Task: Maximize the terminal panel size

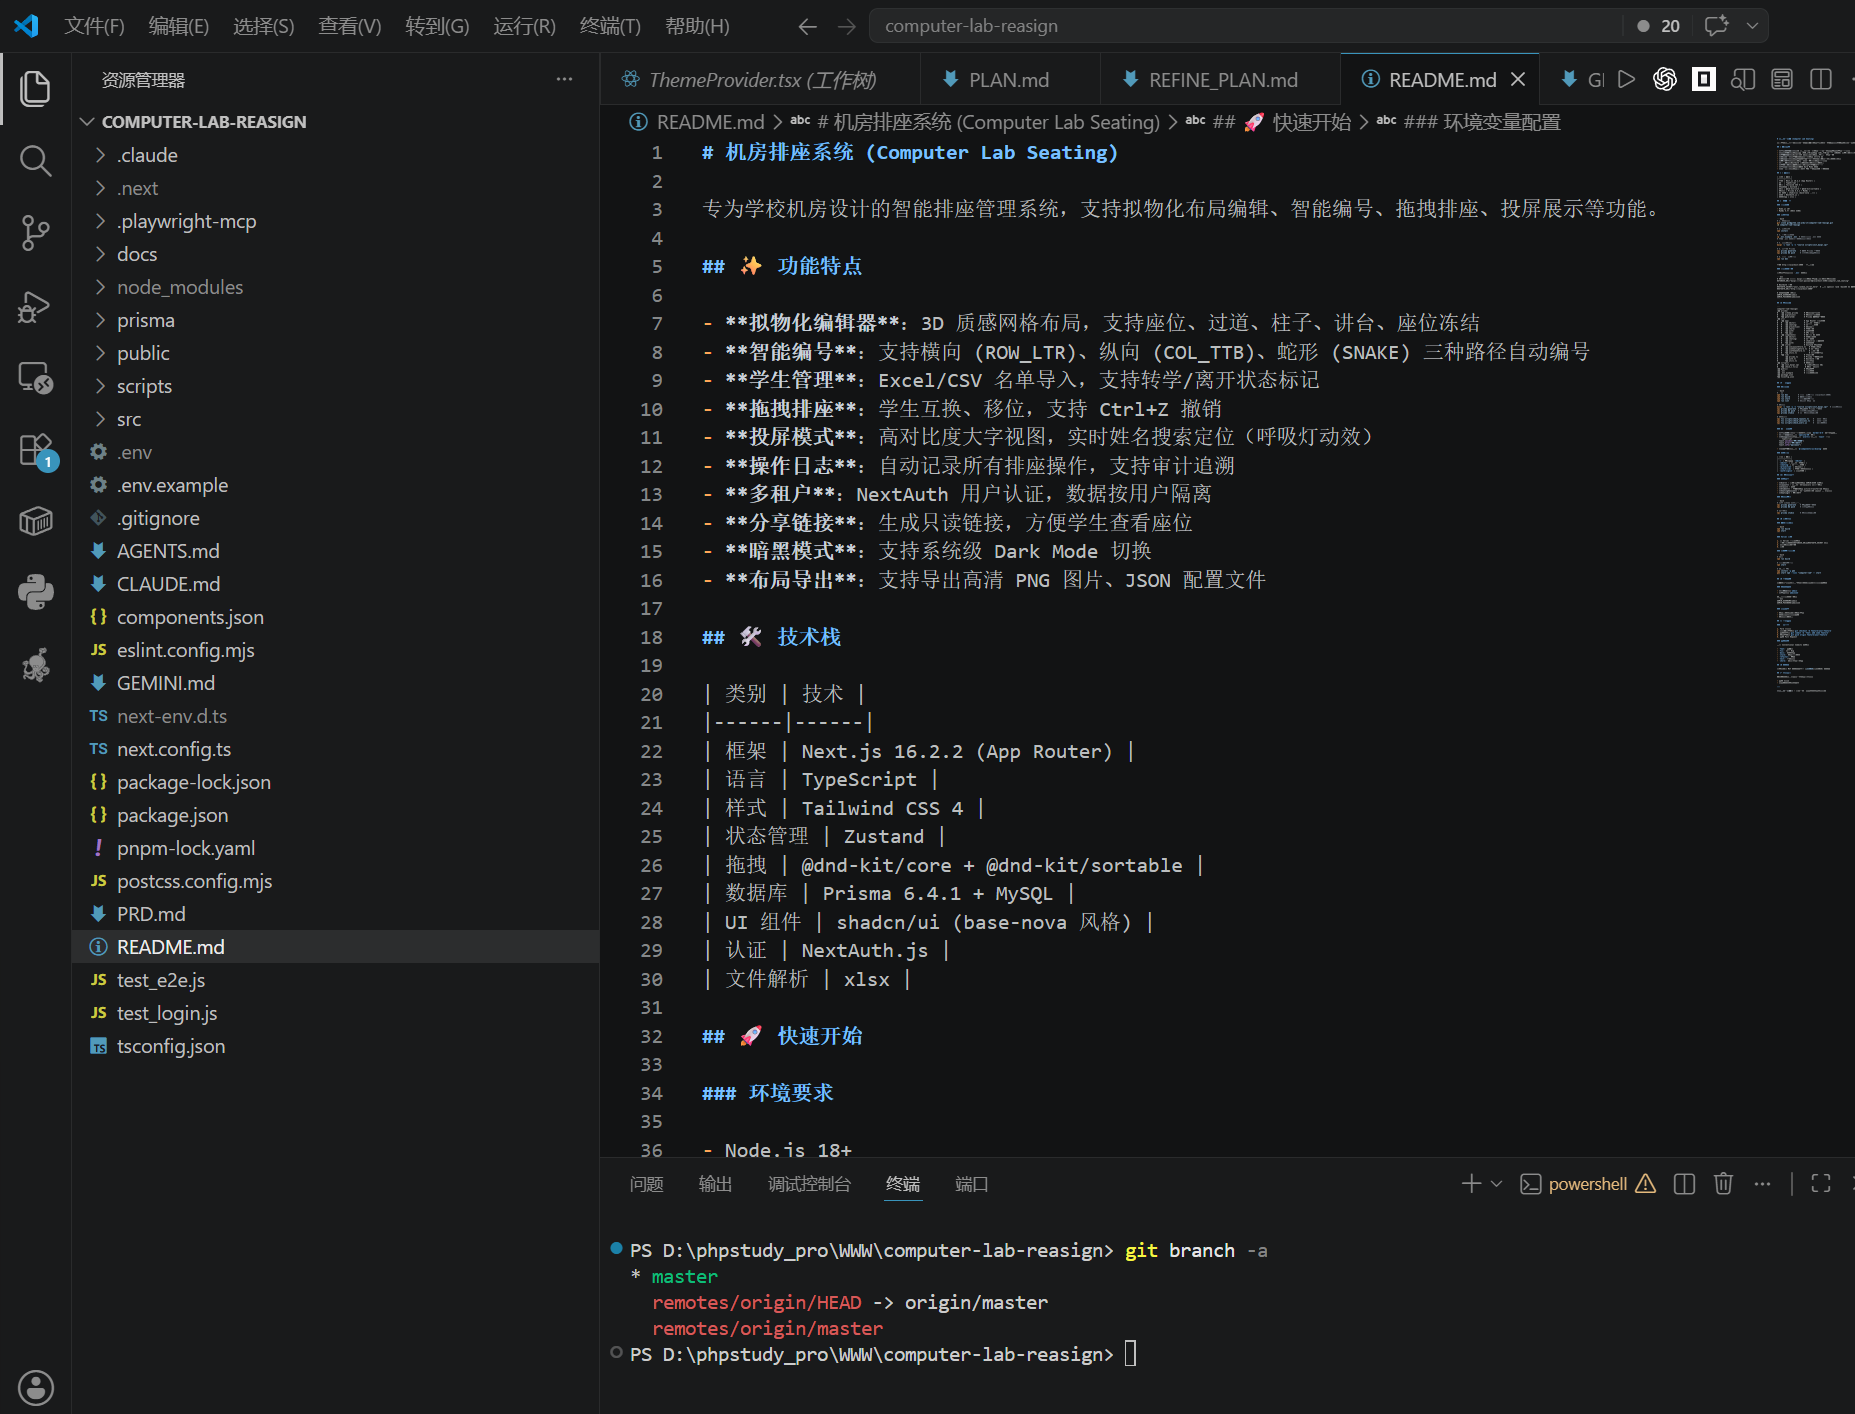Action: [1821, 1184]
